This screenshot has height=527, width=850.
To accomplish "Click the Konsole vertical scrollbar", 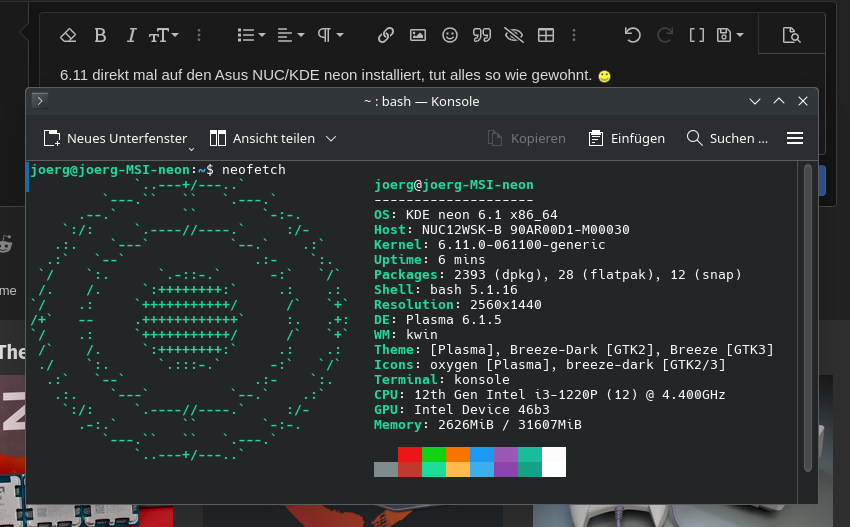I will 808,317.
